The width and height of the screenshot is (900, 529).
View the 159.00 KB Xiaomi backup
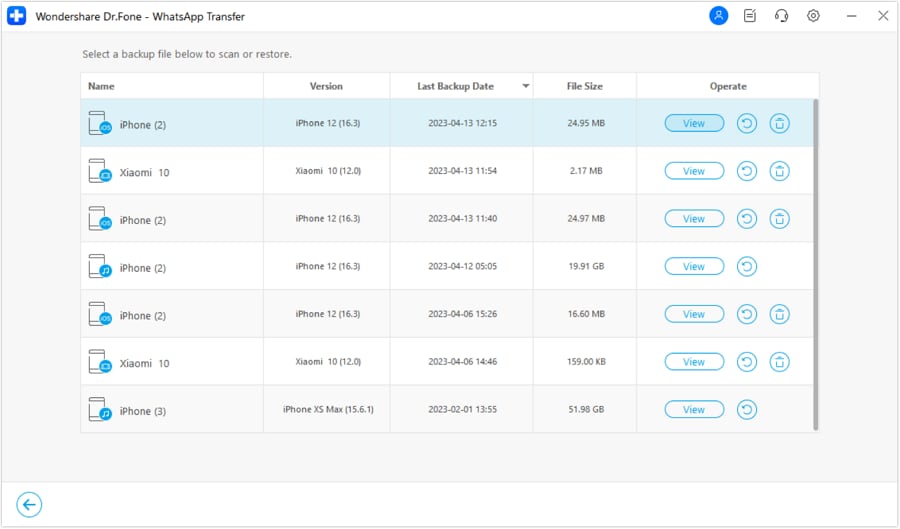(x=694, y=361)
